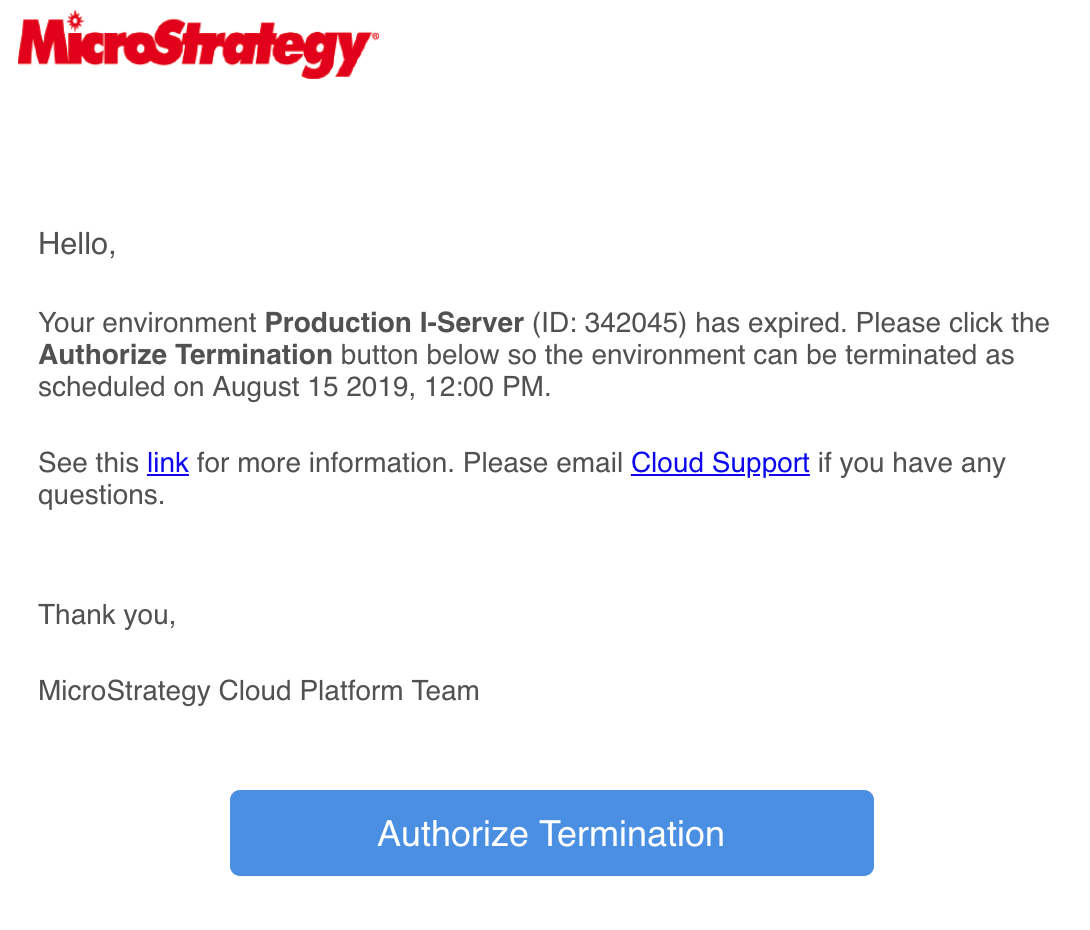Click the "Thank you," closing line
Screen dimensions: 1090x930
pyautogui.click(x=107, y=615)
